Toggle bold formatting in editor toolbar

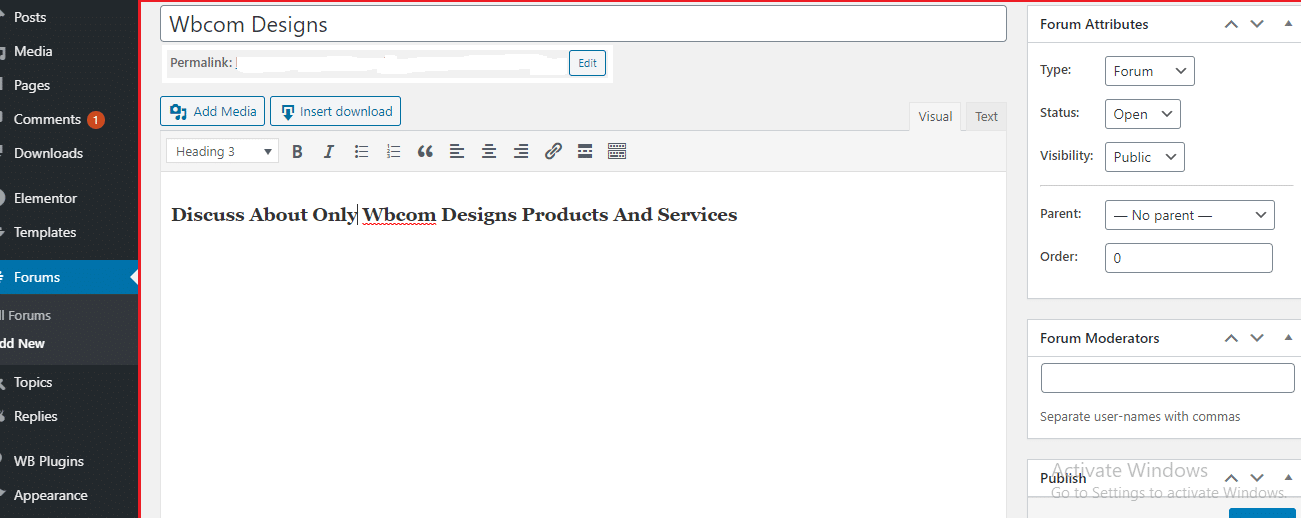pyautogui.click(x=297, y=152)
